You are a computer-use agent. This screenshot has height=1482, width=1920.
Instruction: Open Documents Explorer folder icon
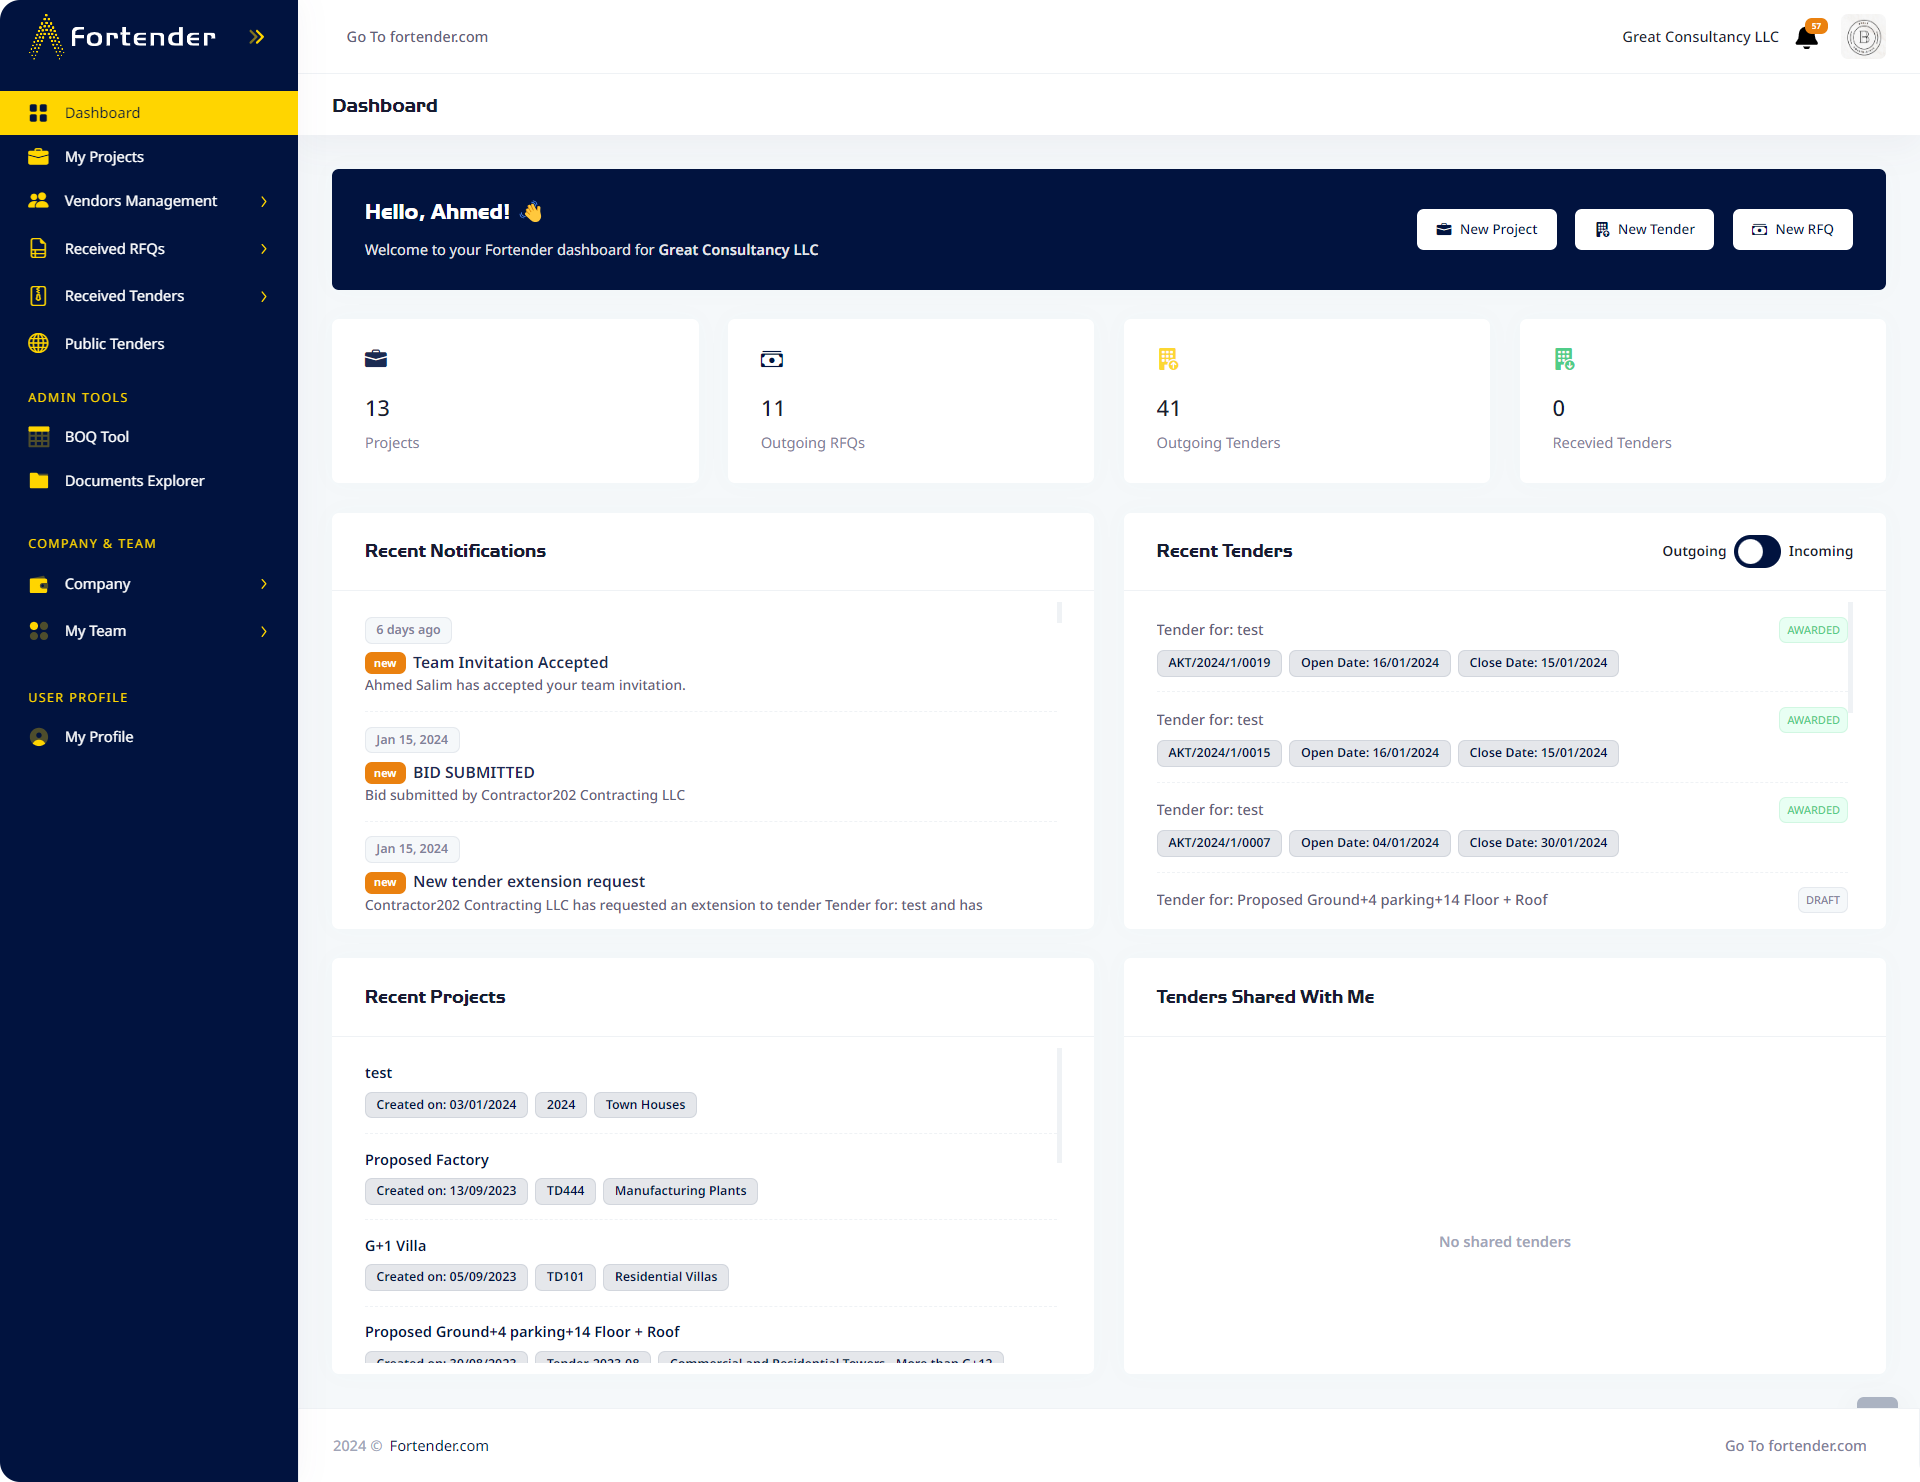click(39, 481)
